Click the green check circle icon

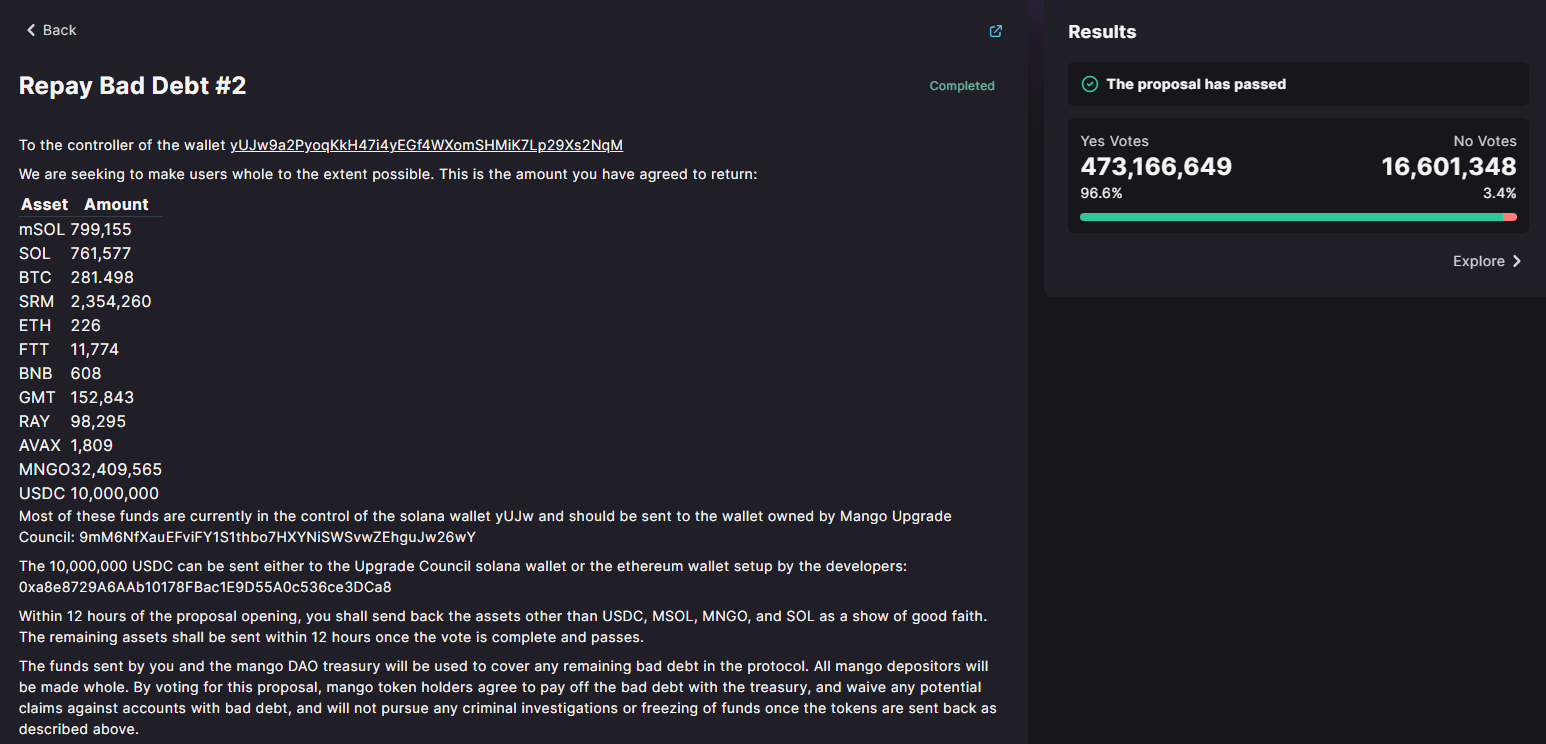point(1090,84)
